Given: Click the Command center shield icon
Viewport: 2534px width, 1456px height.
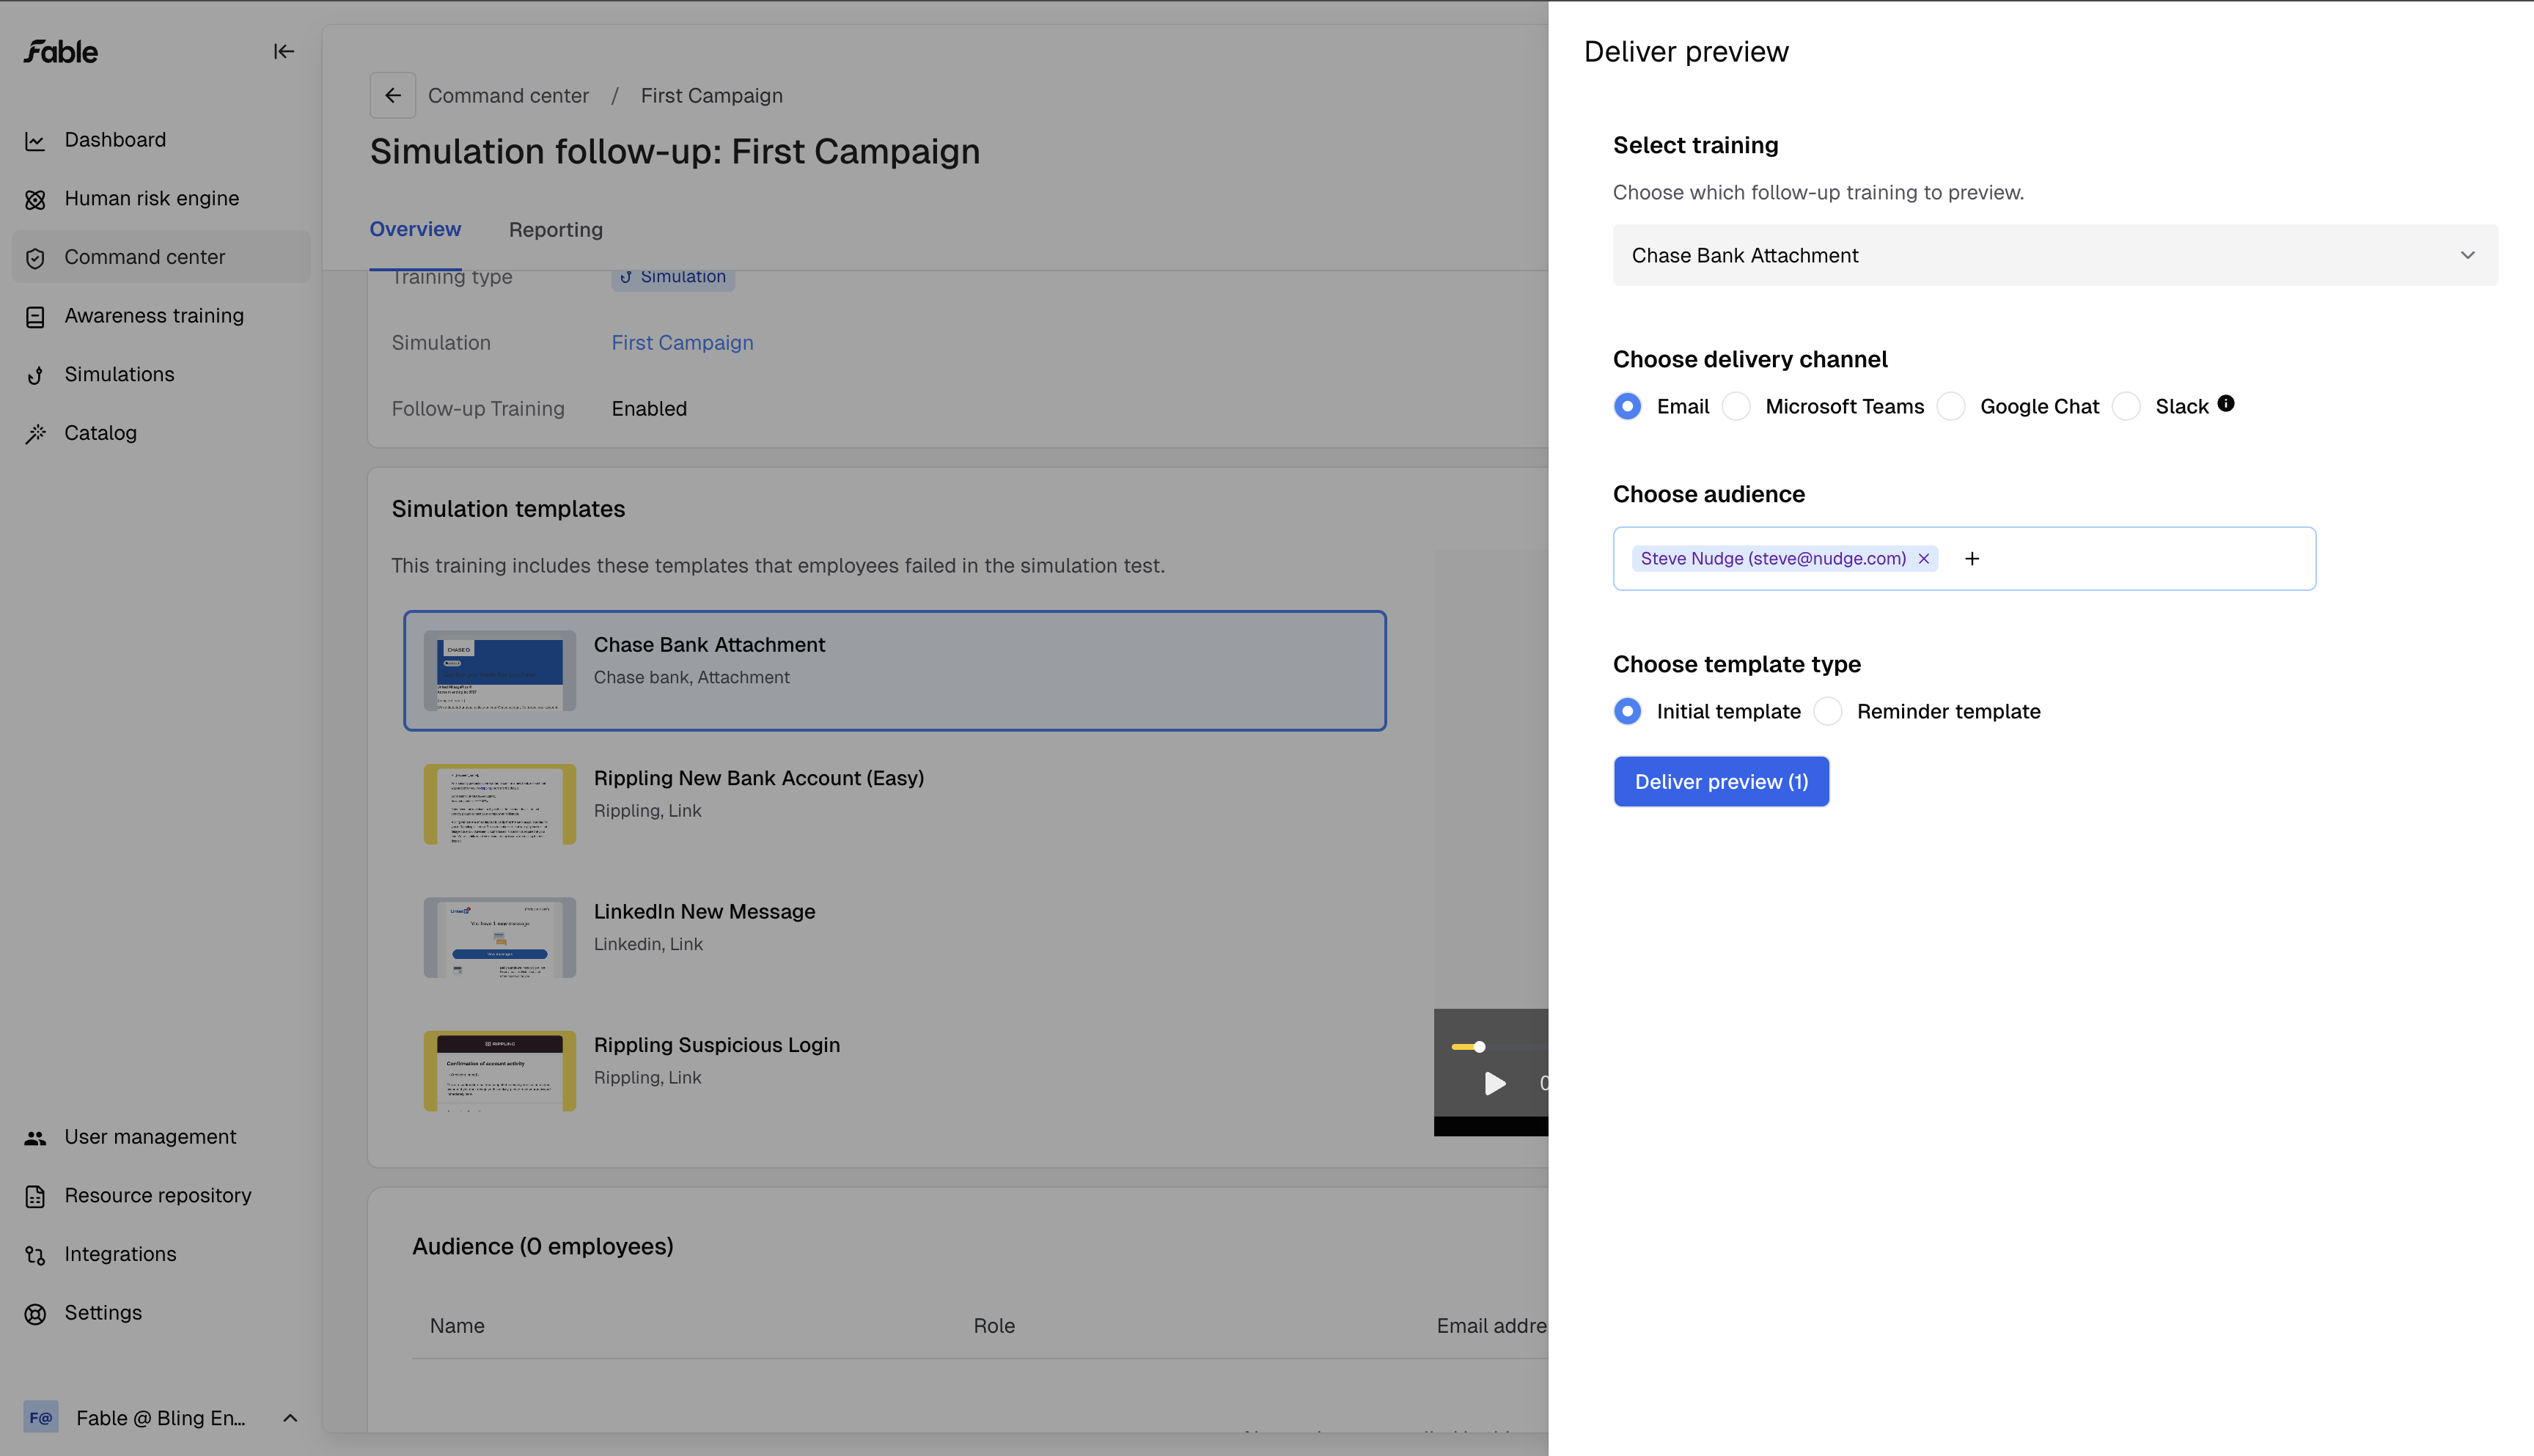Looking at the screenshot, I should tap(35, 258).
